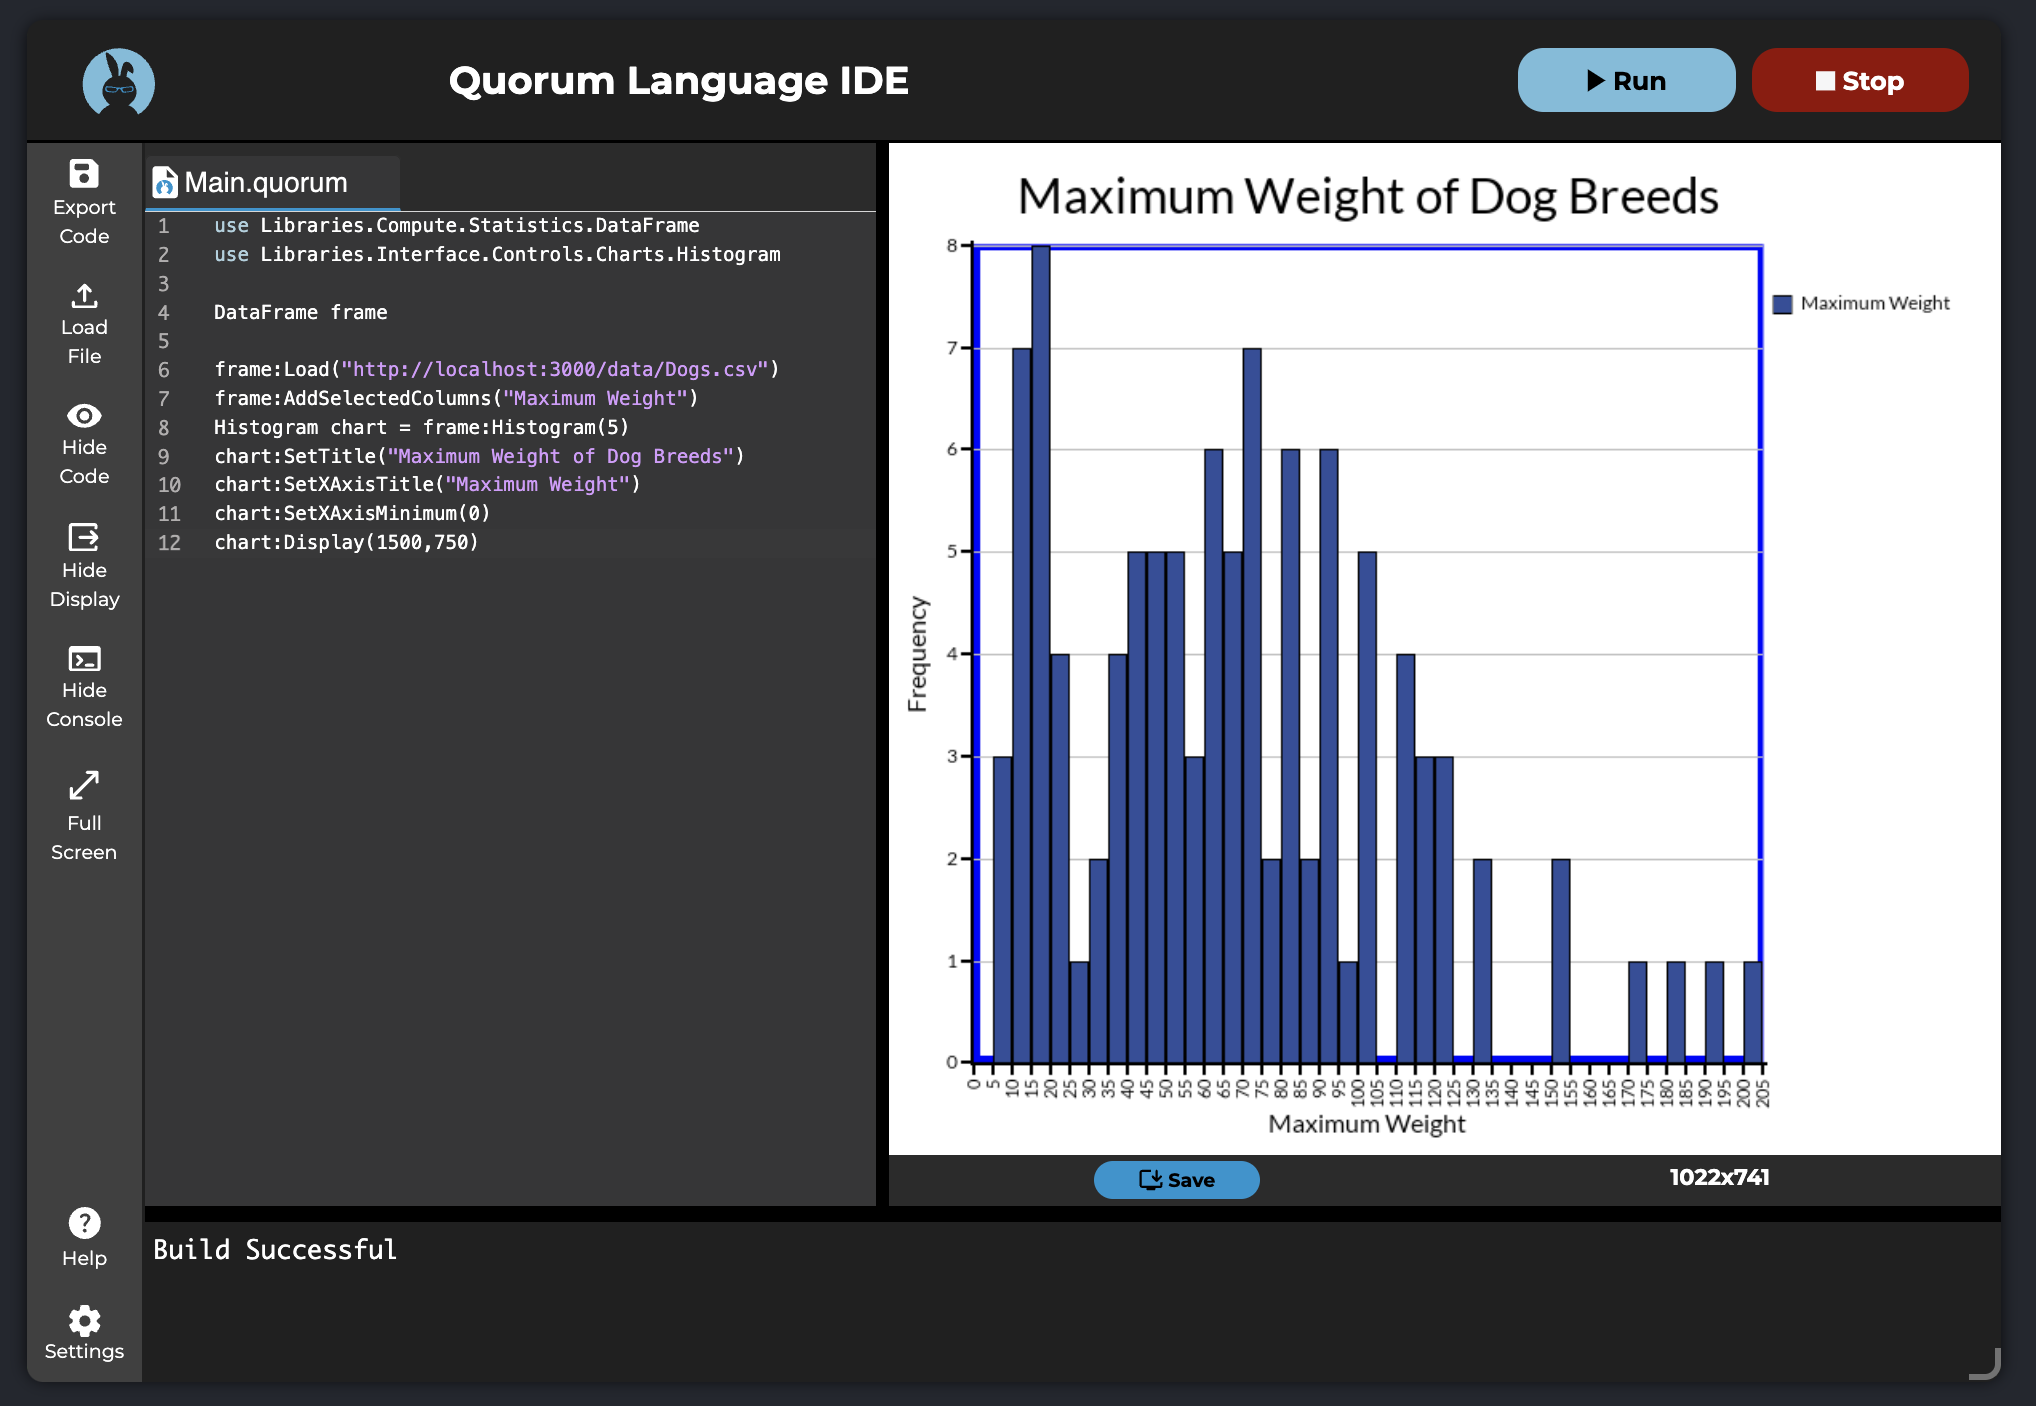The height and width of the screenshot is (1406, 2036).
Task: Click the Export Code save icon
Action: click(x=84, y=174)
